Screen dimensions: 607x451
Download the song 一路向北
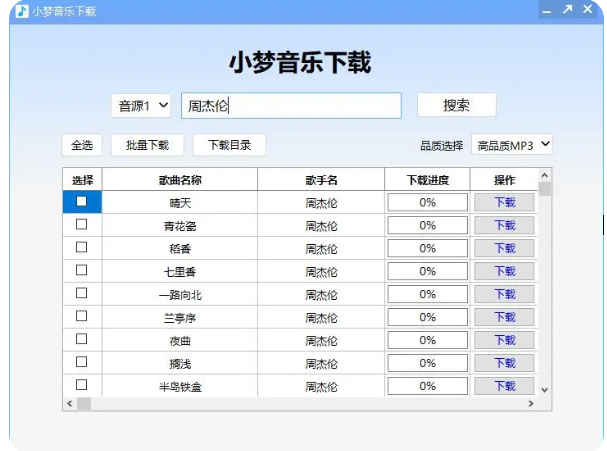(x=504, y=294)
